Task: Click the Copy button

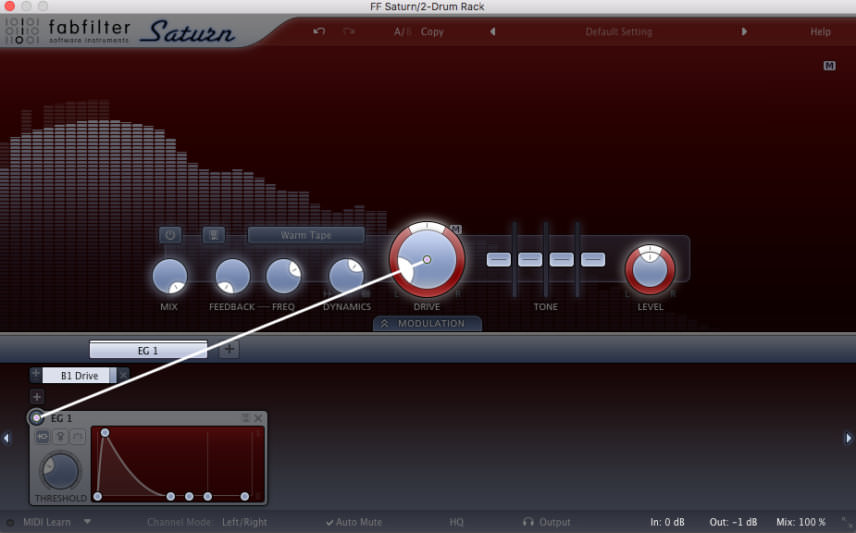Action: (432, 32)
